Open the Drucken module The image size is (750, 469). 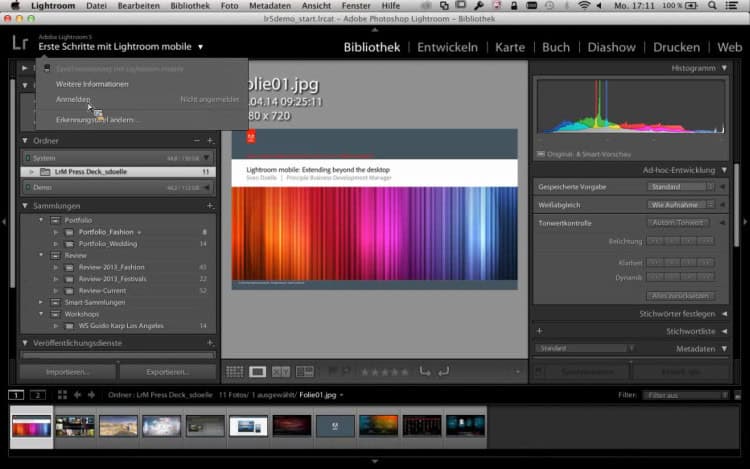[676, 47]
